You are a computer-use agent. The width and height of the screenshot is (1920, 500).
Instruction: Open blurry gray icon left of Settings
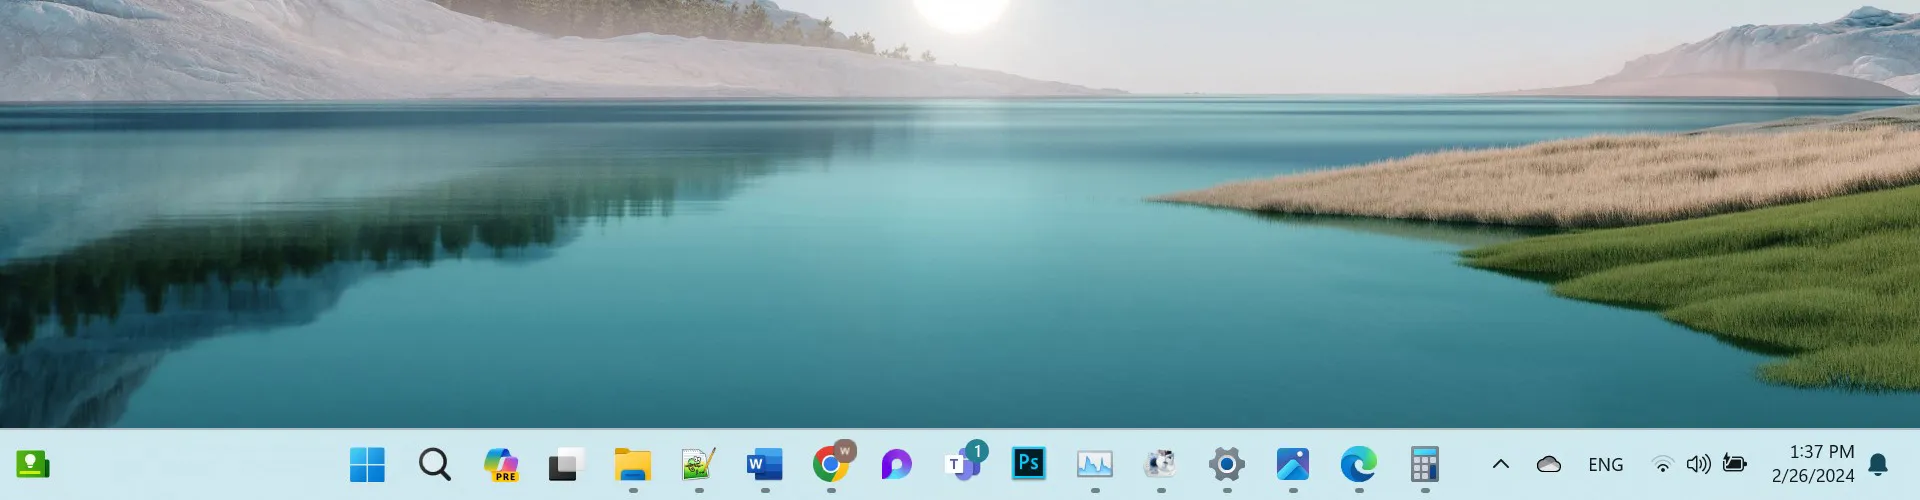click(1160, 464)
